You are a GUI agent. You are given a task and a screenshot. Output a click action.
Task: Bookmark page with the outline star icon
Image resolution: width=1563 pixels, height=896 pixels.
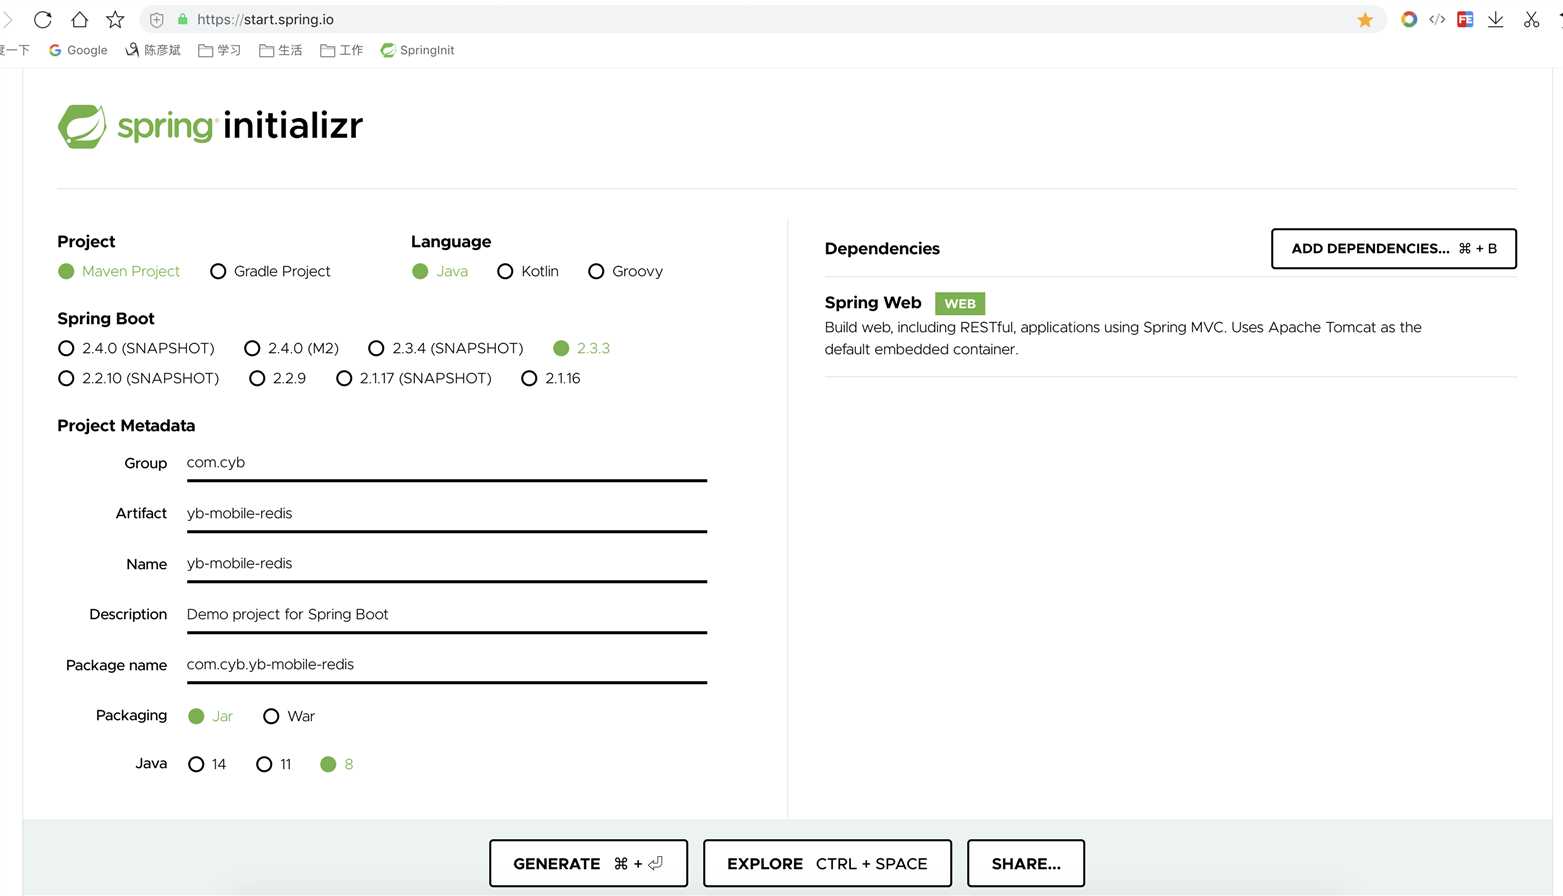pyautogui.click(x=115, y=19)
